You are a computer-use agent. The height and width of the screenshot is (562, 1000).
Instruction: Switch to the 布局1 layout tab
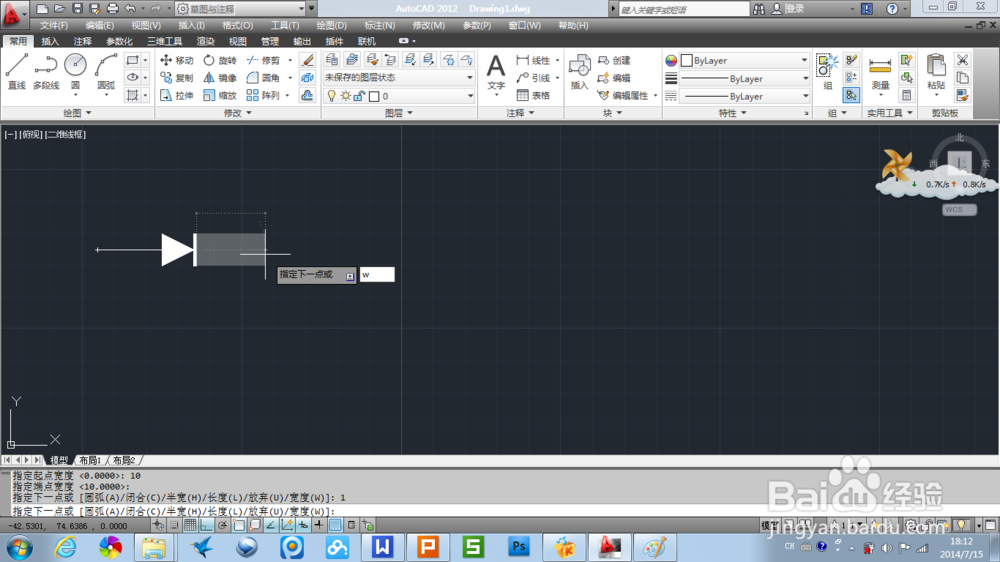point(90,460)
